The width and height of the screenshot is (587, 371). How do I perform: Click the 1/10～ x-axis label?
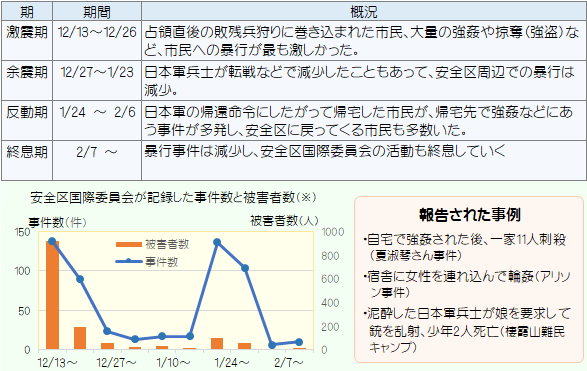(173, 362)
